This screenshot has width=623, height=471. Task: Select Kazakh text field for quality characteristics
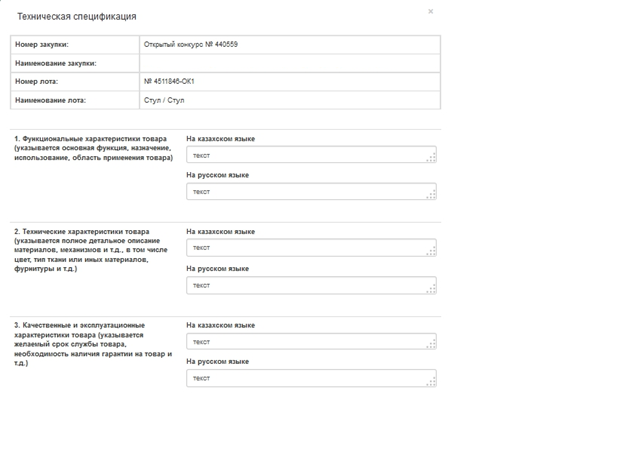tap(310, 342)
